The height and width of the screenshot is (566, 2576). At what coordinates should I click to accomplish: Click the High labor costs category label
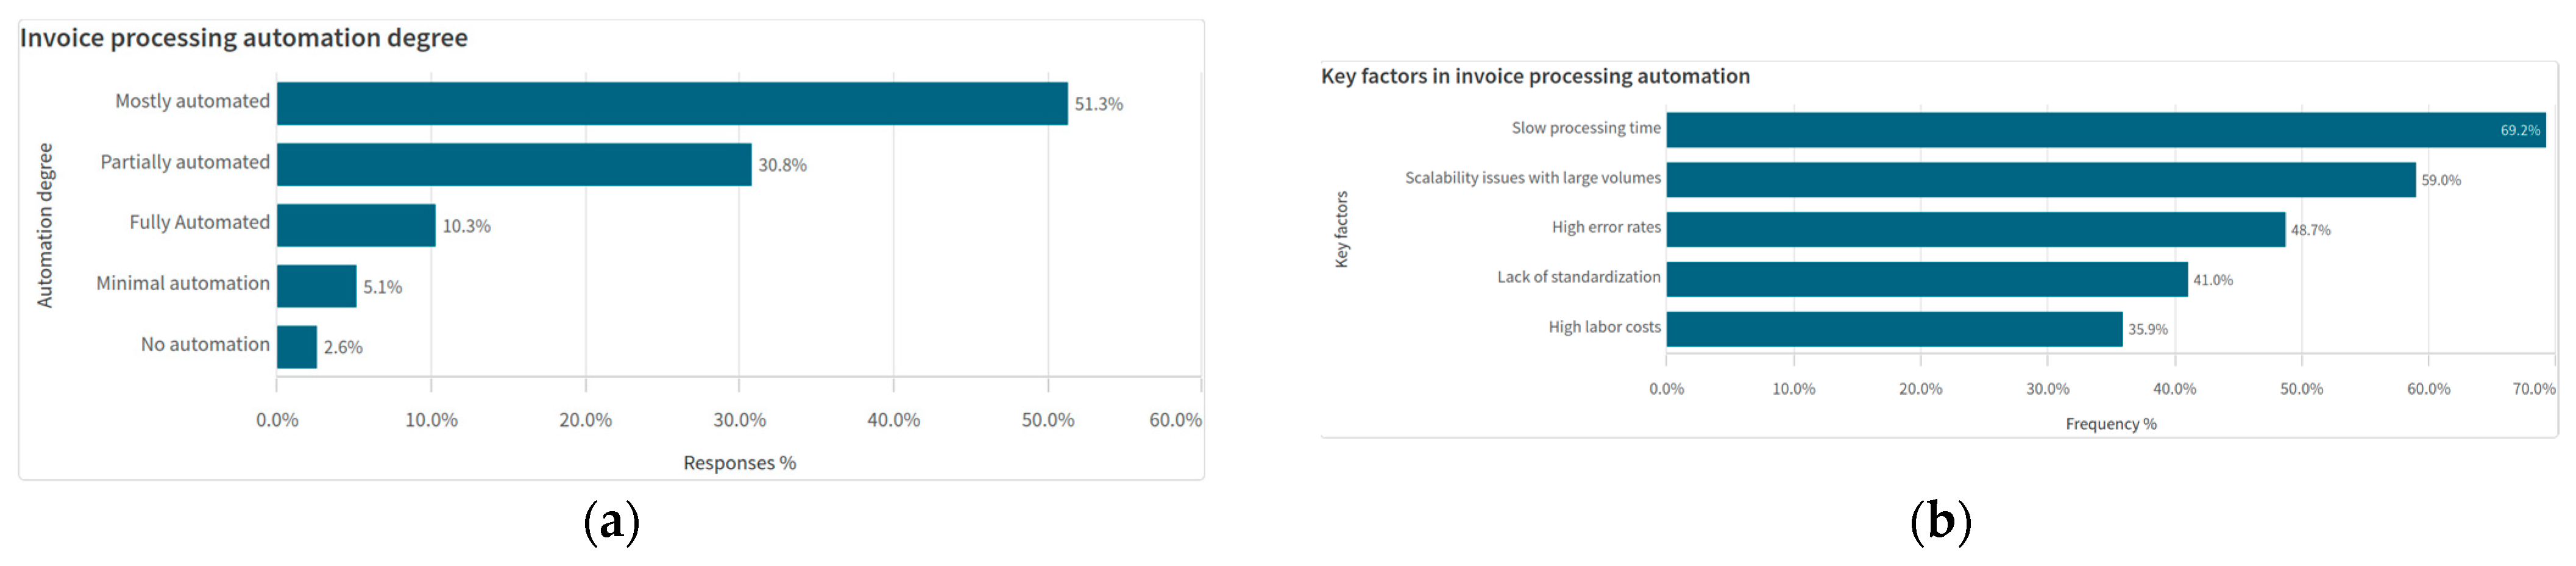coord(1604,327)
